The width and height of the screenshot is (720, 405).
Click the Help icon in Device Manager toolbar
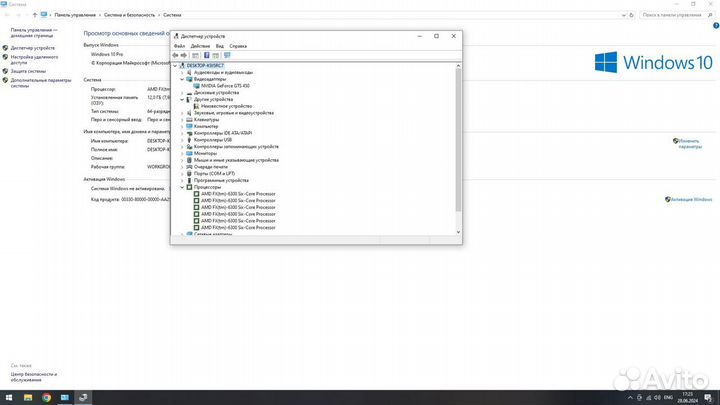point(206,55)
